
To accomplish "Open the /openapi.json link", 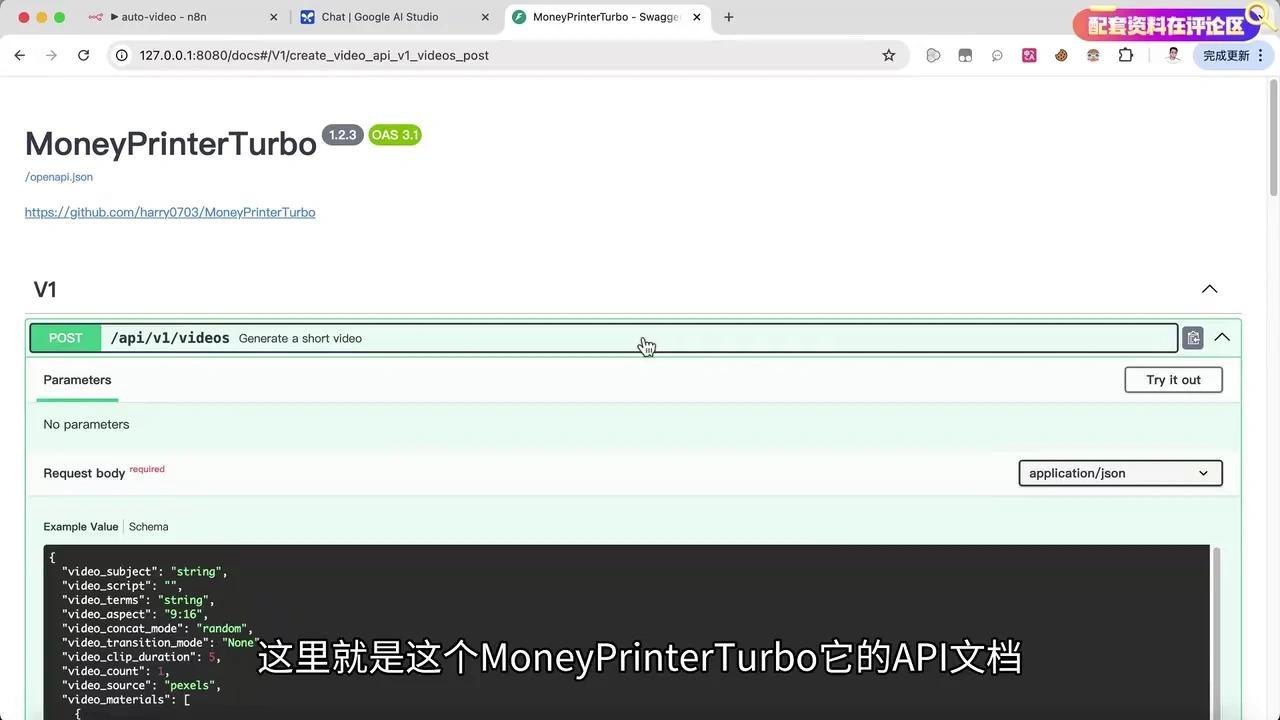I will coord(58,176).
